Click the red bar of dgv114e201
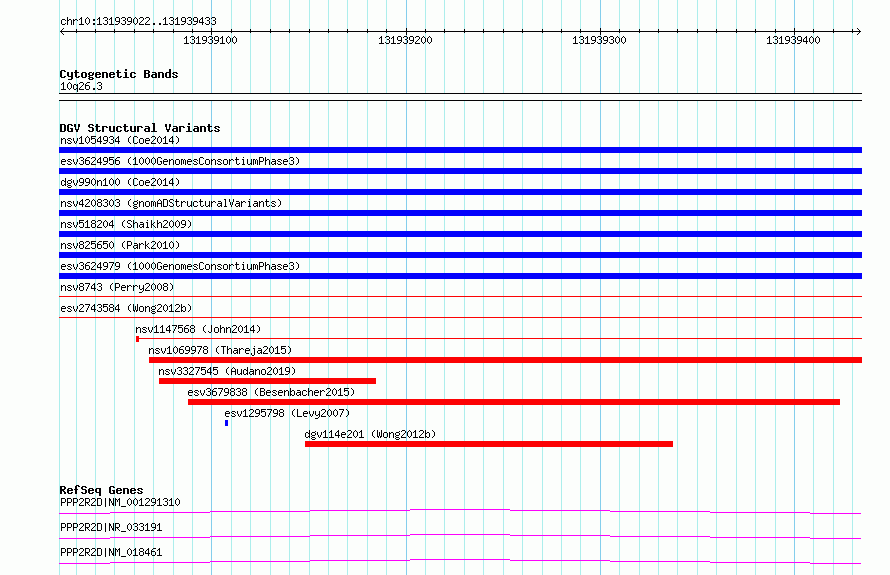 [x=489, y=444]
